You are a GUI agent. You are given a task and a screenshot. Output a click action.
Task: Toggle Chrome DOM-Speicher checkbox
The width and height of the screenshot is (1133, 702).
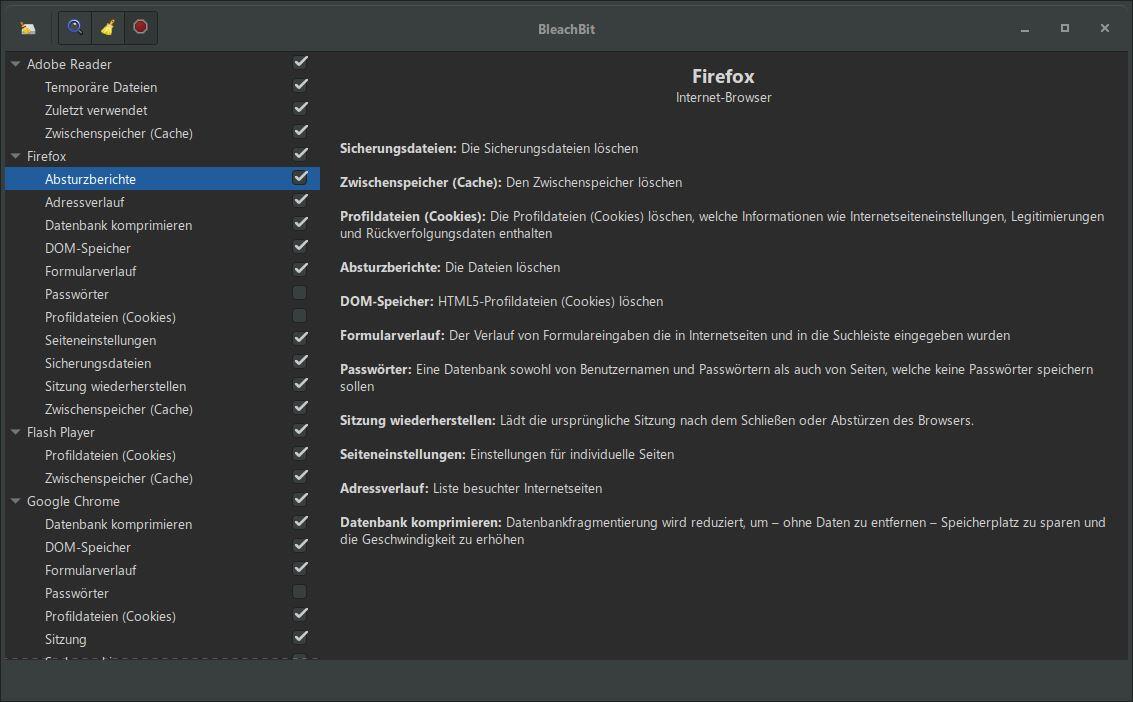[x=300, y=545]
